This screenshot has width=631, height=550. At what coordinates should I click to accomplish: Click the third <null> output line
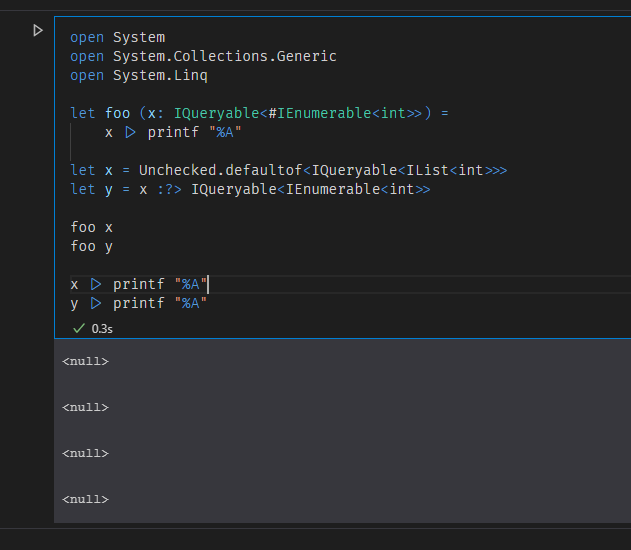pyautogui.click(x=85, y=453)
